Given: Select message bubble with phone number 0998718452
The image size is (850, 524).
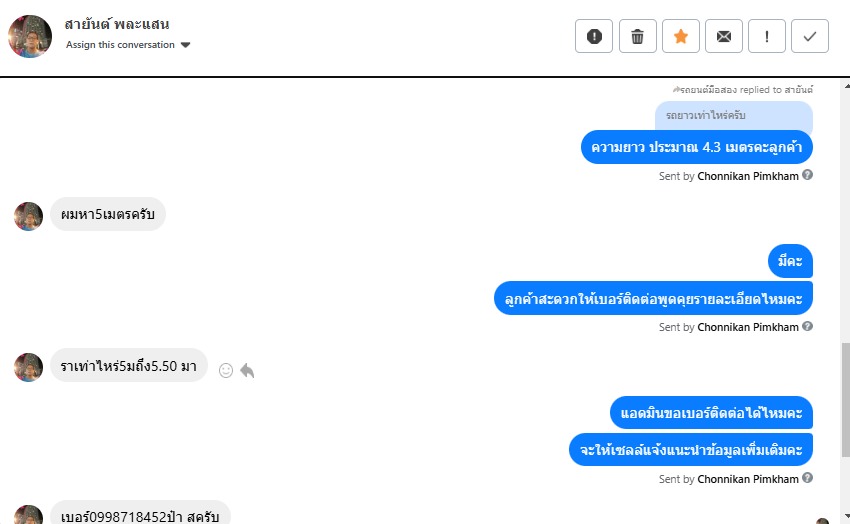Looking at the screenshot, I should (x=140, y=513).
